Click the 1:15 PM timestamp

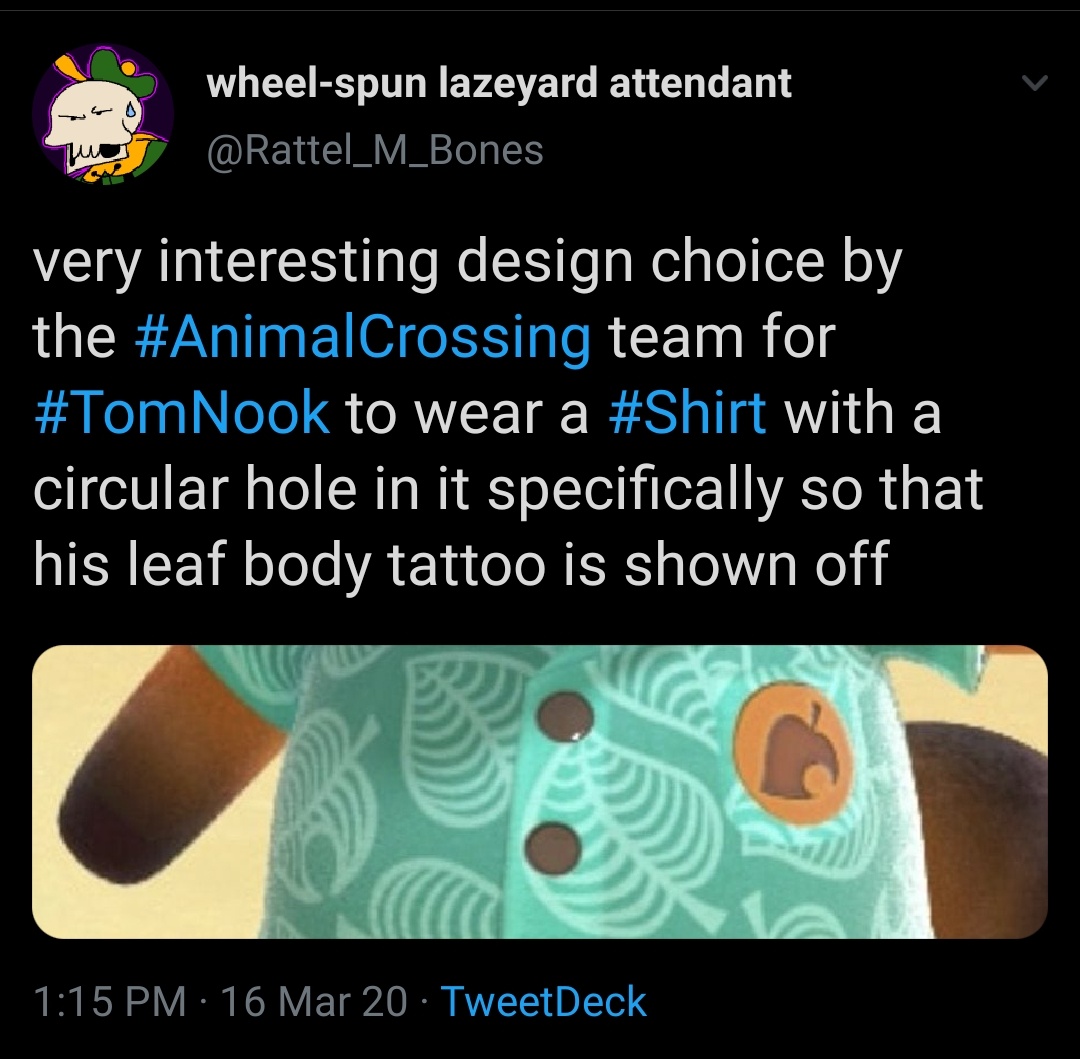point(110,1000)
